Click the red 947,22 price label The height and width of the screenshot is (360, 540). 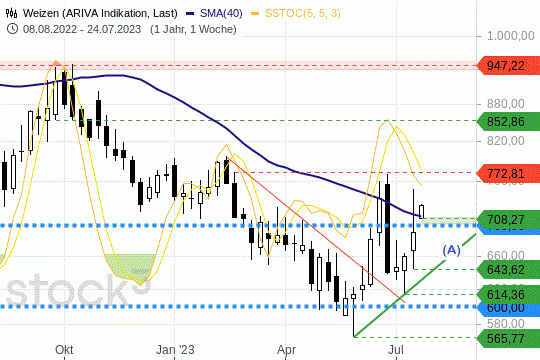pos(509,65)
